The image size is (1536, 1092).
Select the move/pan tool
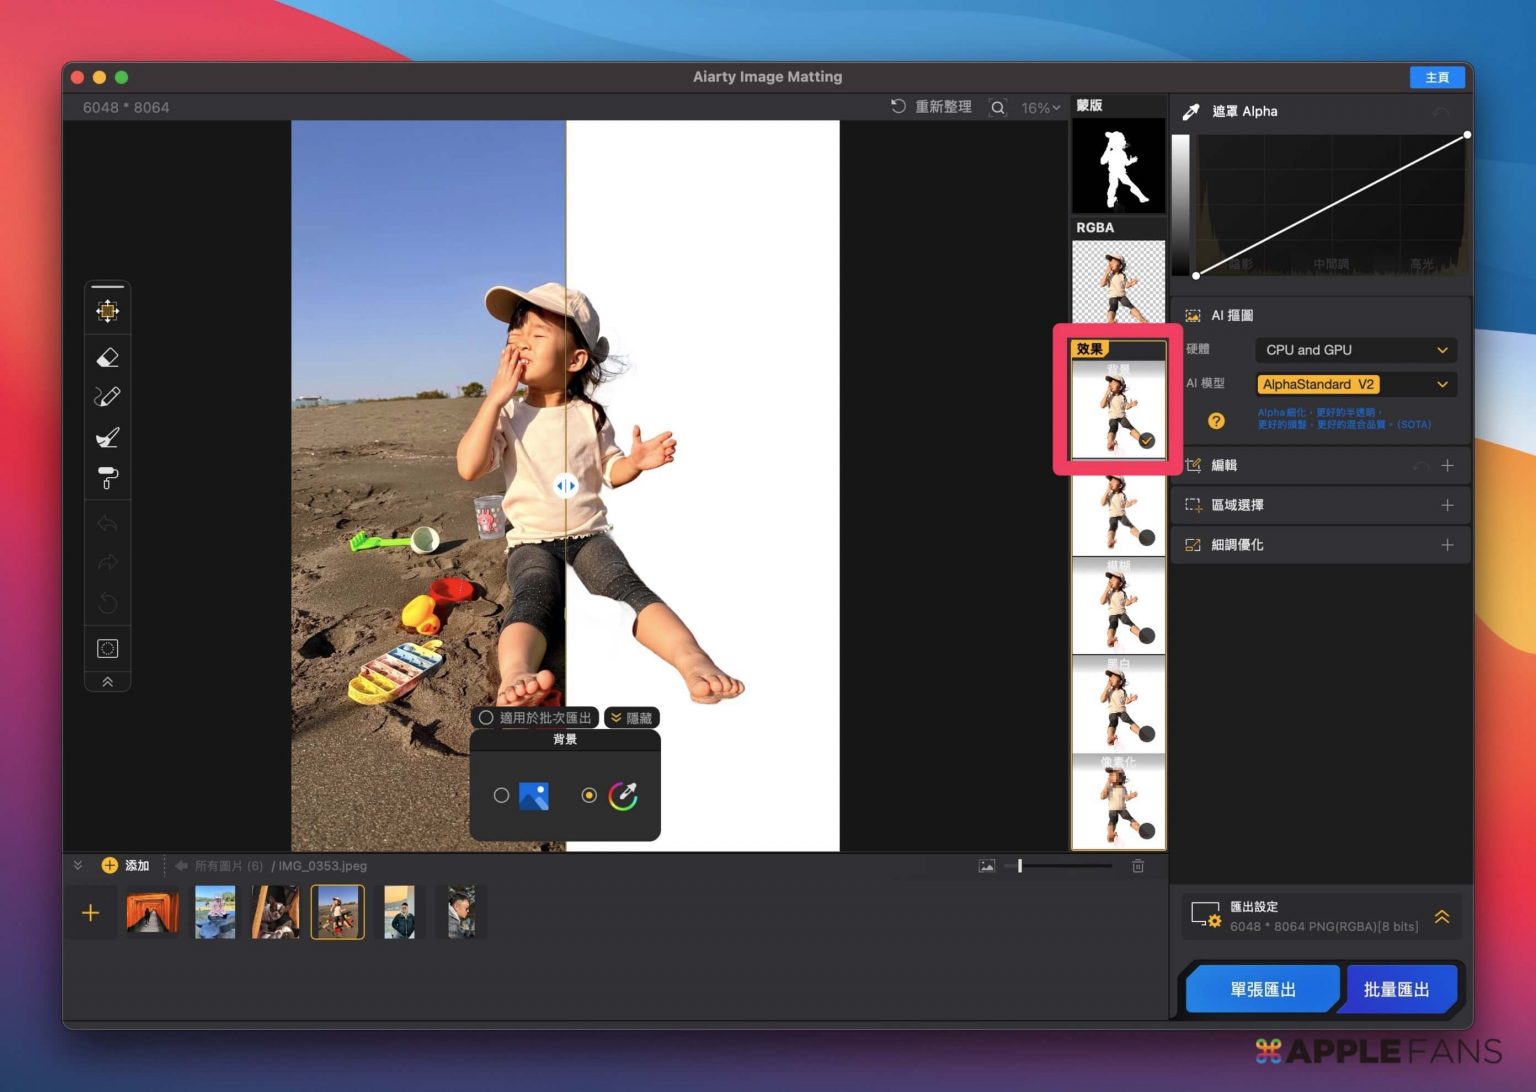click(x=107, y=311)
